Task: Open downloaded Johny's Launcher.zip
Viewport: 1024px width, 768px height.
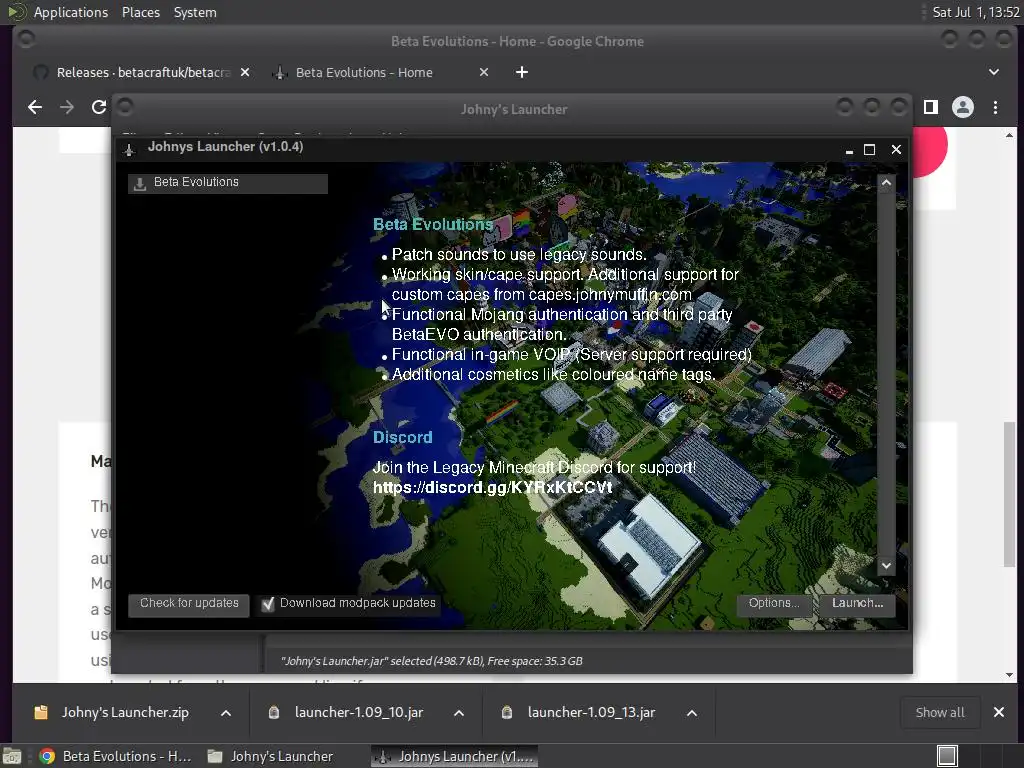Action: click(x=125, y=713)
